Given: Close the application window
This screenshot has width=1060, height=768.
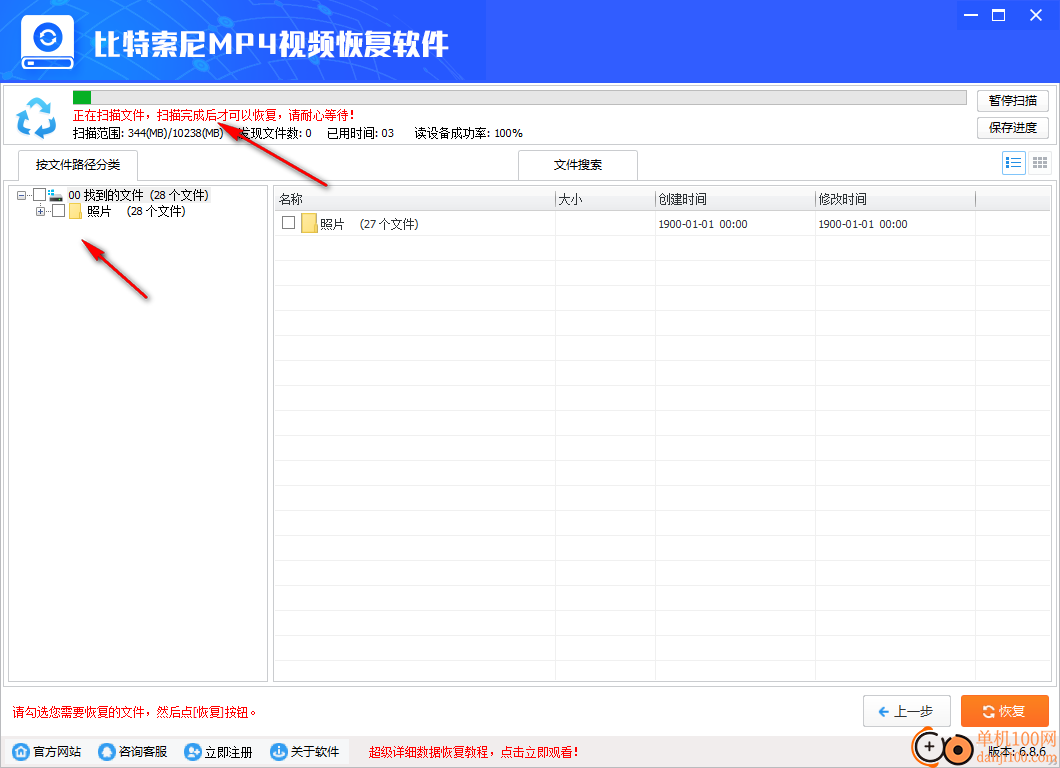Looking at the screenshot, I should [1036, 15].
